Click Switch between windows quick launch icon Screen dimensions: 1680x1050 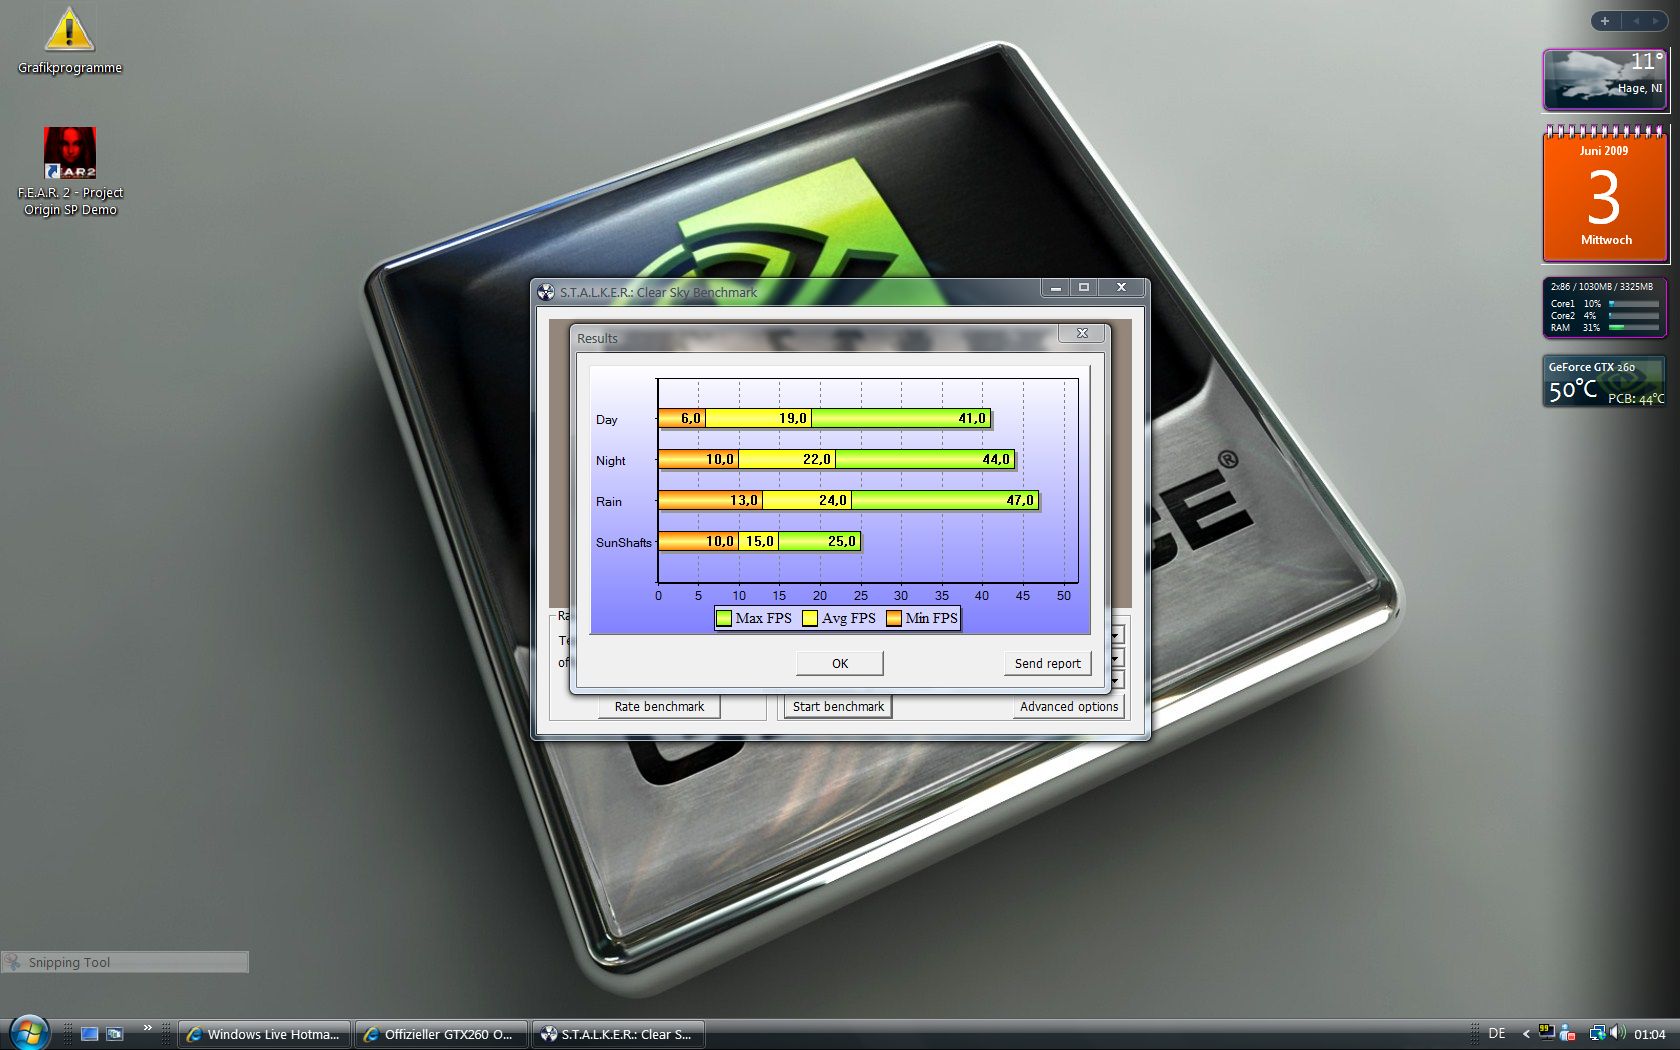pyautogui.click(x=115, y=1034)
